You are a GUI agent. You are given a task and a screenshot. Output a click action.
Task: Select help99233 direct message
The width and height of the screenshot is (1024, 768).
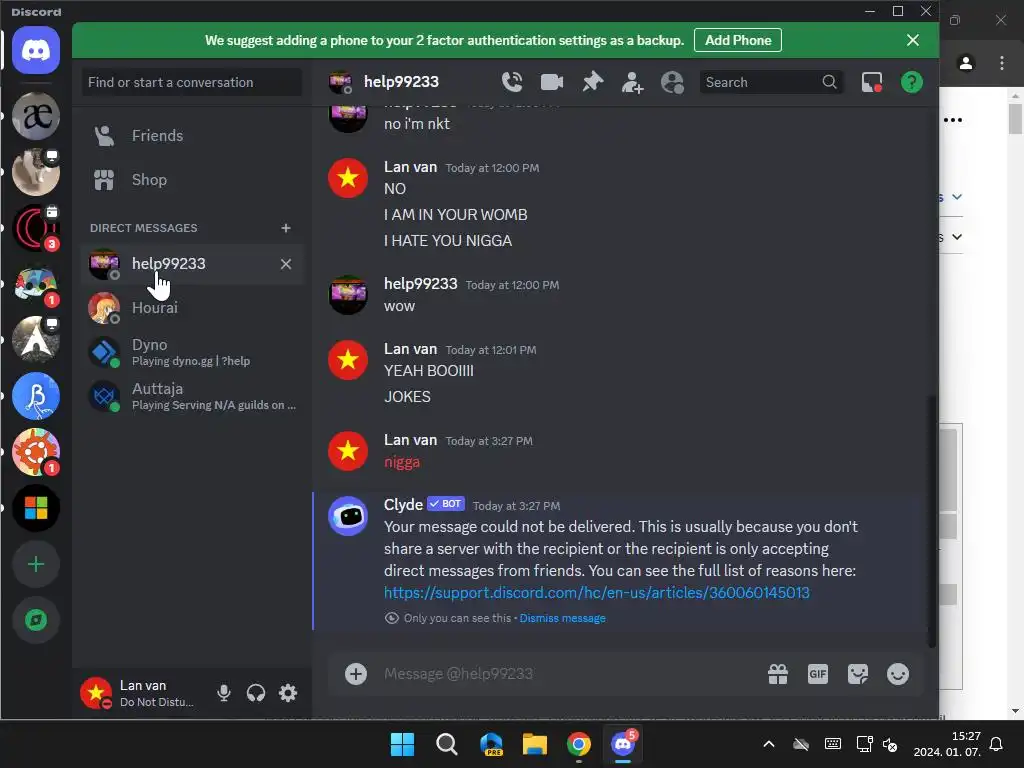193,264
